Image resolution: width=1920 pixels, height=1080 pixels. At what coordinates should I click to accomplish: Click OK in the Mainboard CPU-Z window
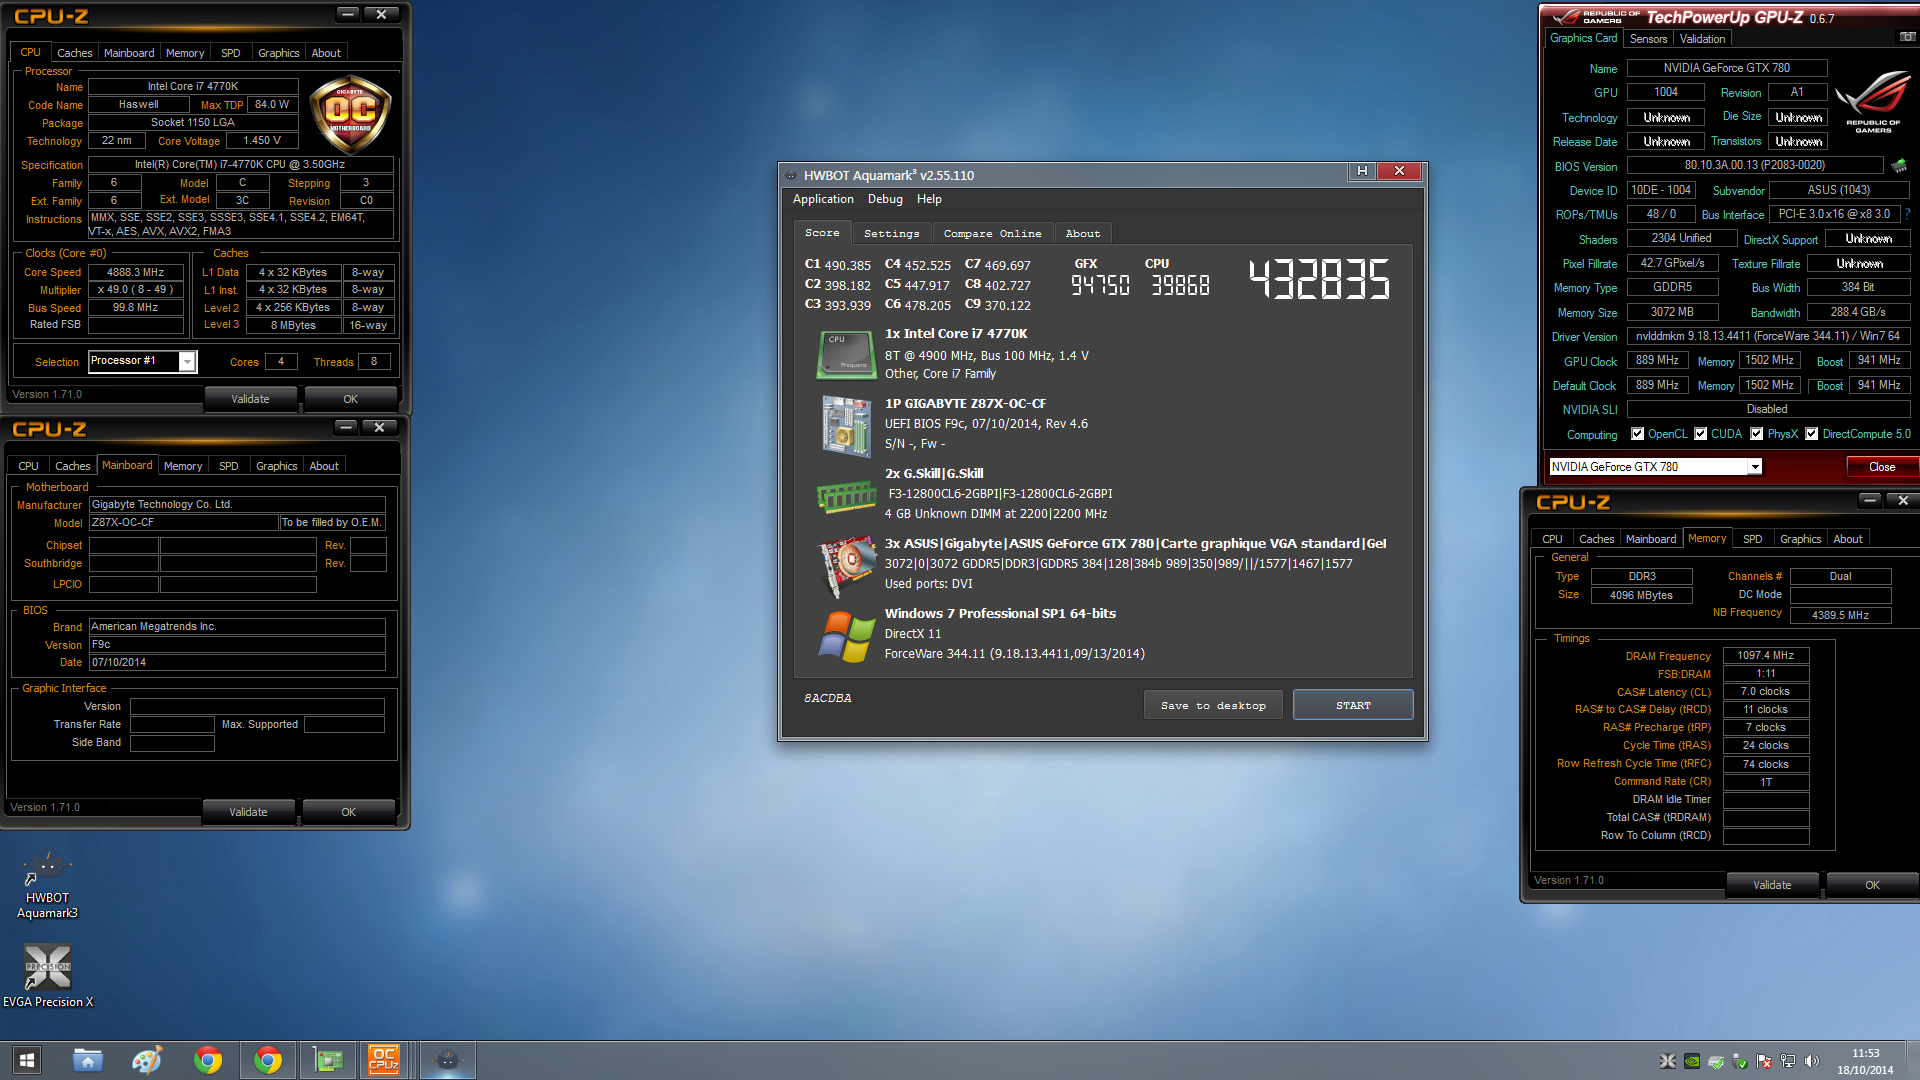[348, 812]
